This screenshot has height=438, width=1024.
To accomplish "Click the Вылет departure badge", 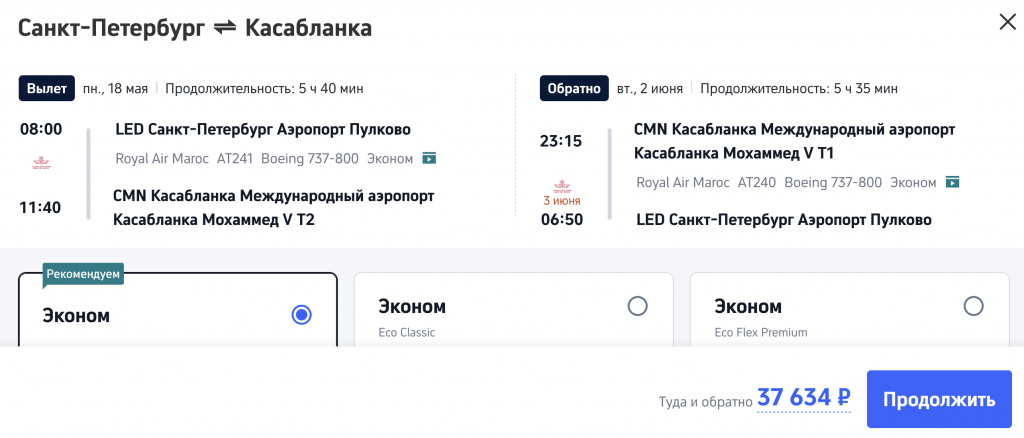I will (x=48, y=89).
